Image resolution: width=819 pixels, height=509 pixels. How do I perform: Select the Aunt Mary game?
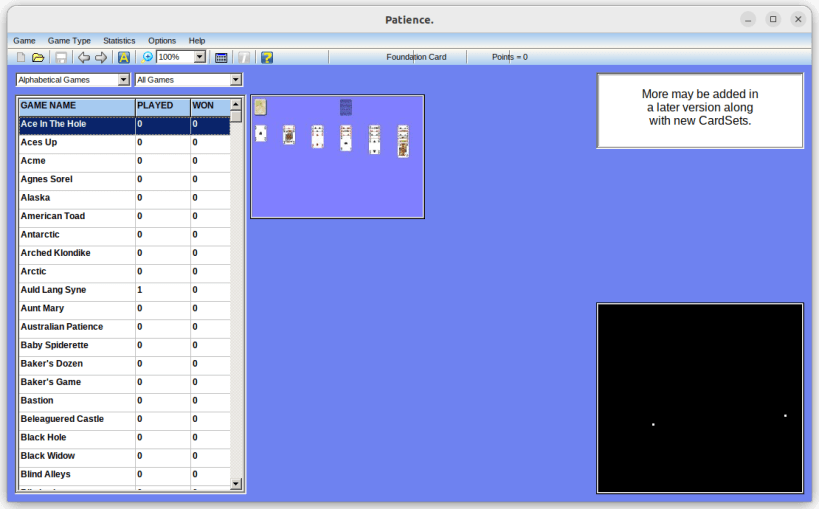pos(124,308)
